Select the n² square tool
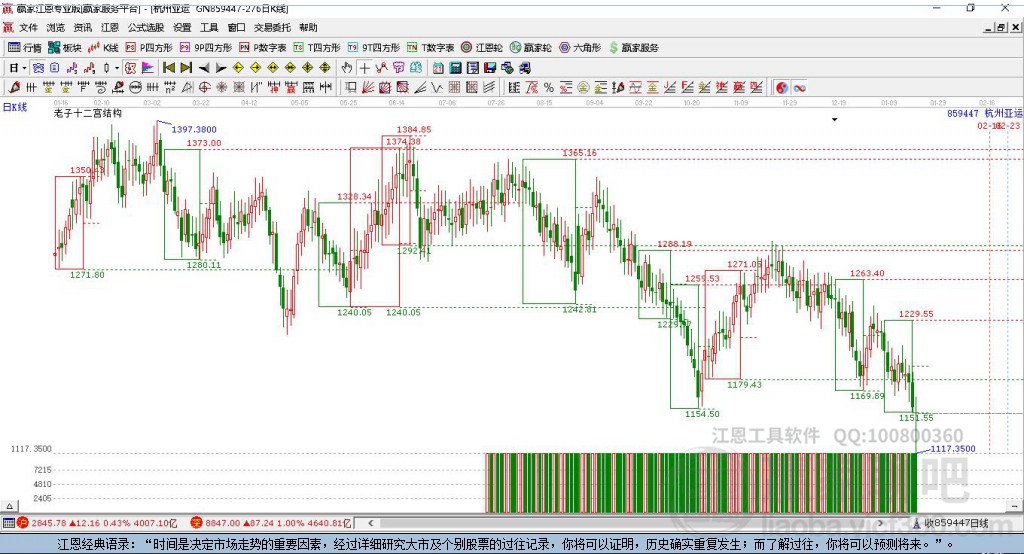This screenshot has width=1024, height=554. (170, 88)
